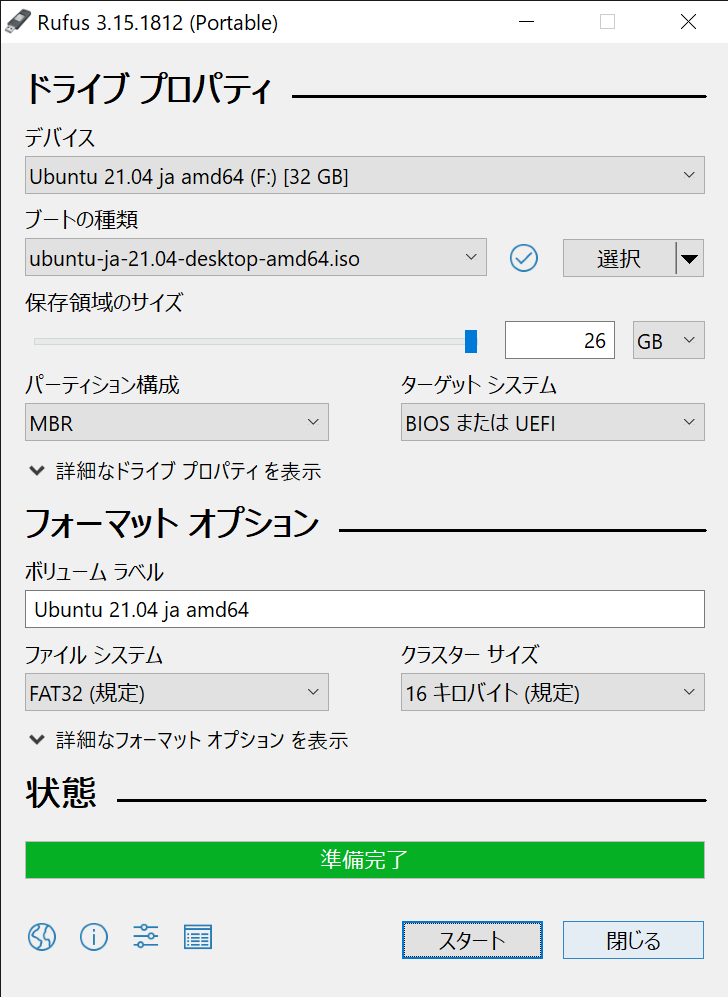The height and width of the screenshot is (997, 728).
Task: Click the スタート button
Action: (x=472, y=940)
